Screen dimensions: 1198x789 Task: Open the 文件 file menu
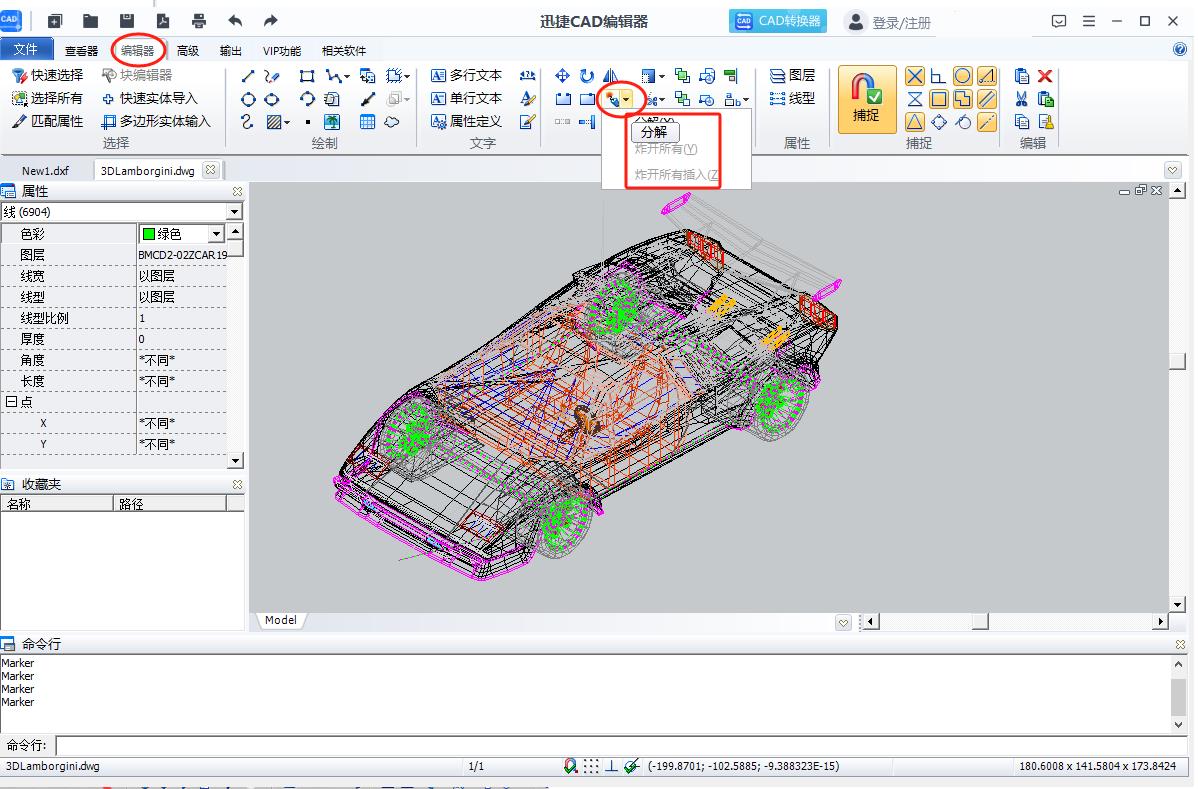(x=26, y=50)
